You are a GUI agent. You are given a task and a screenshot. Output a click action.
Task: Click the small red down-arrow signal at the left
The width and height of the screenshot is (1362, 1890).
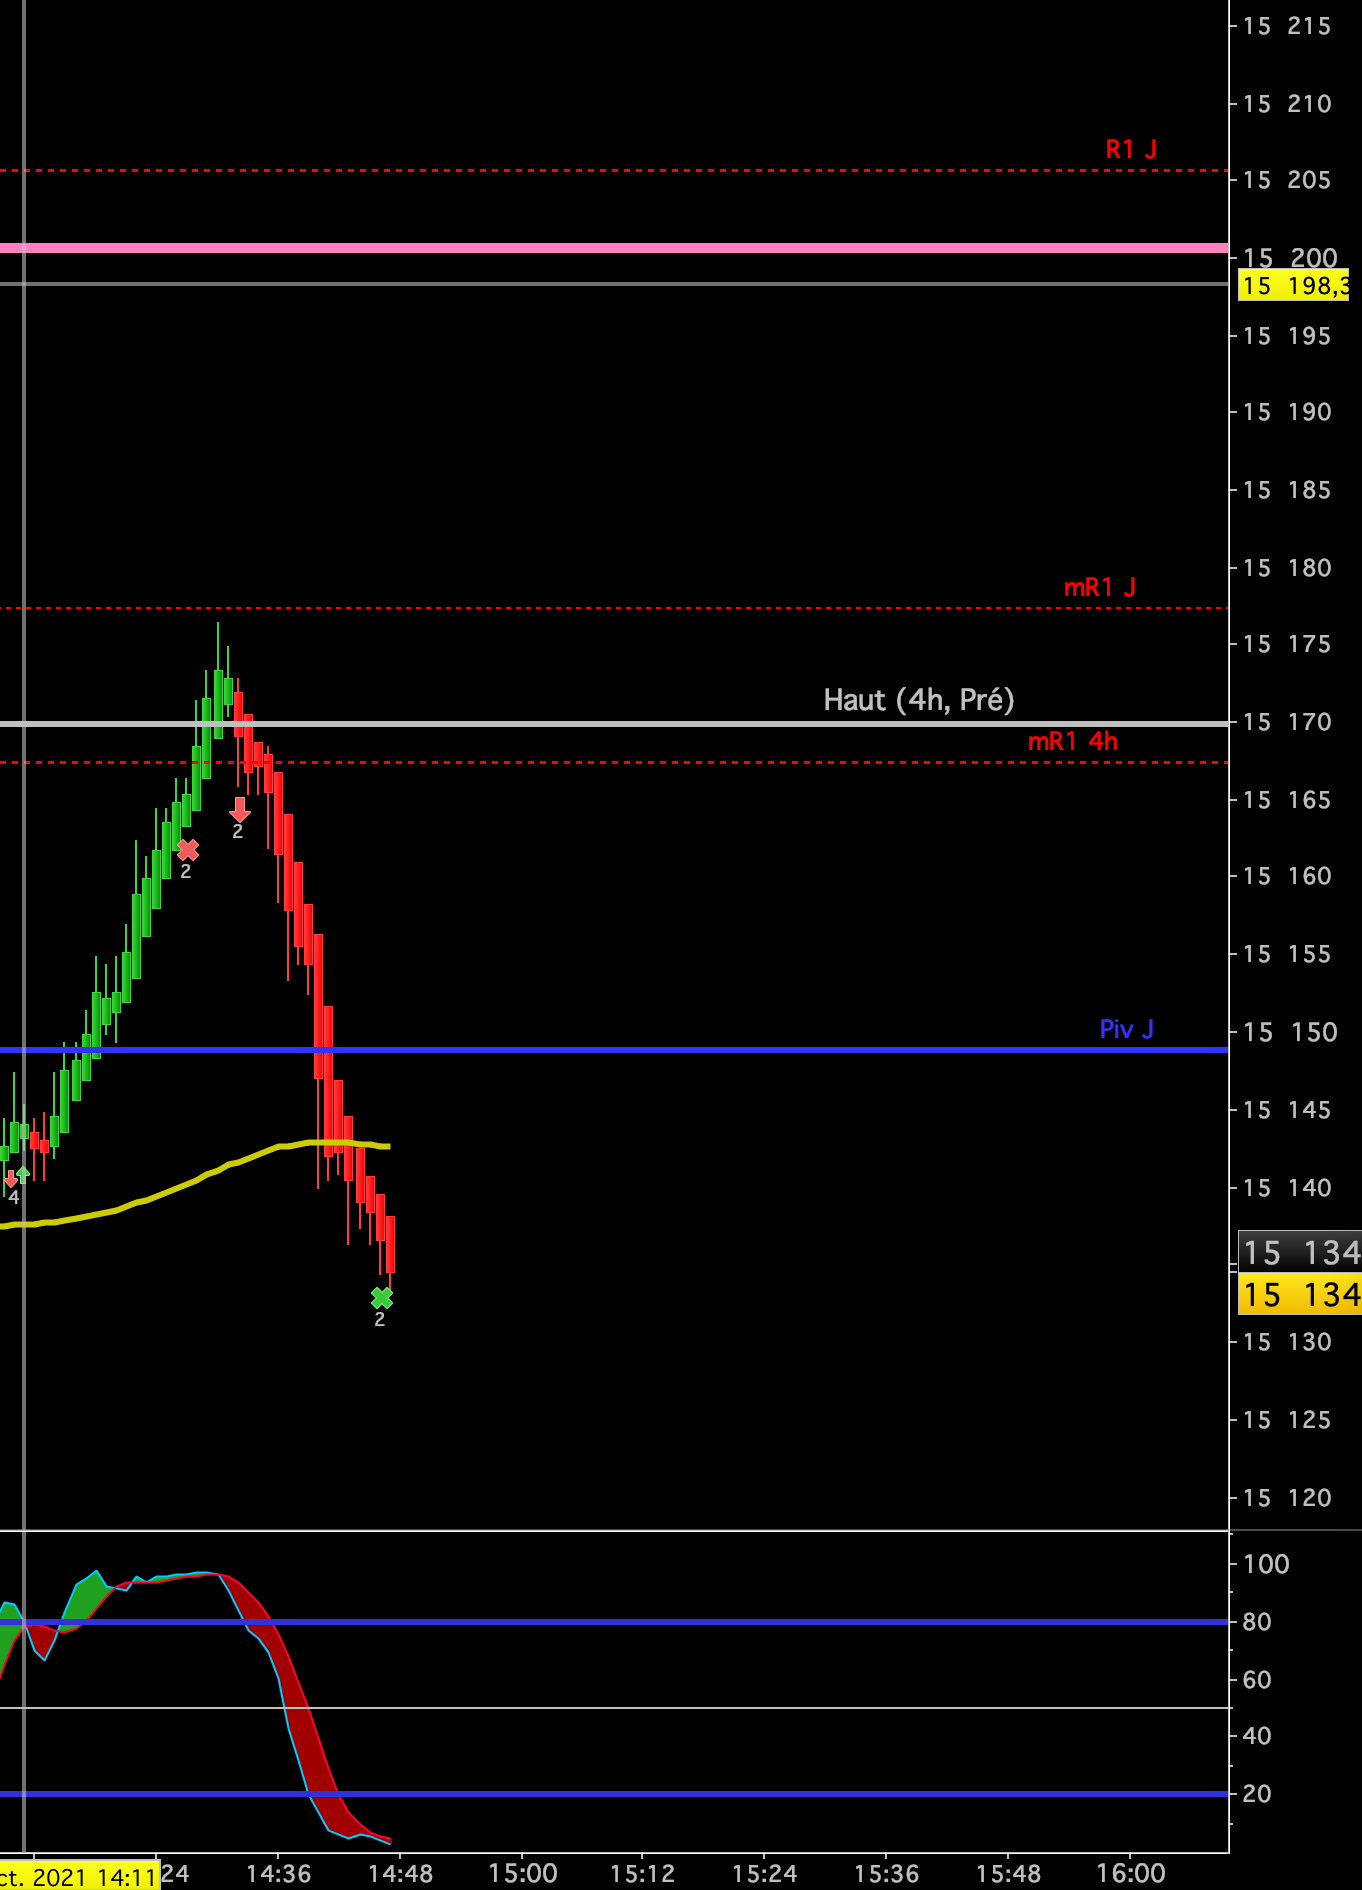[11, 1178]
